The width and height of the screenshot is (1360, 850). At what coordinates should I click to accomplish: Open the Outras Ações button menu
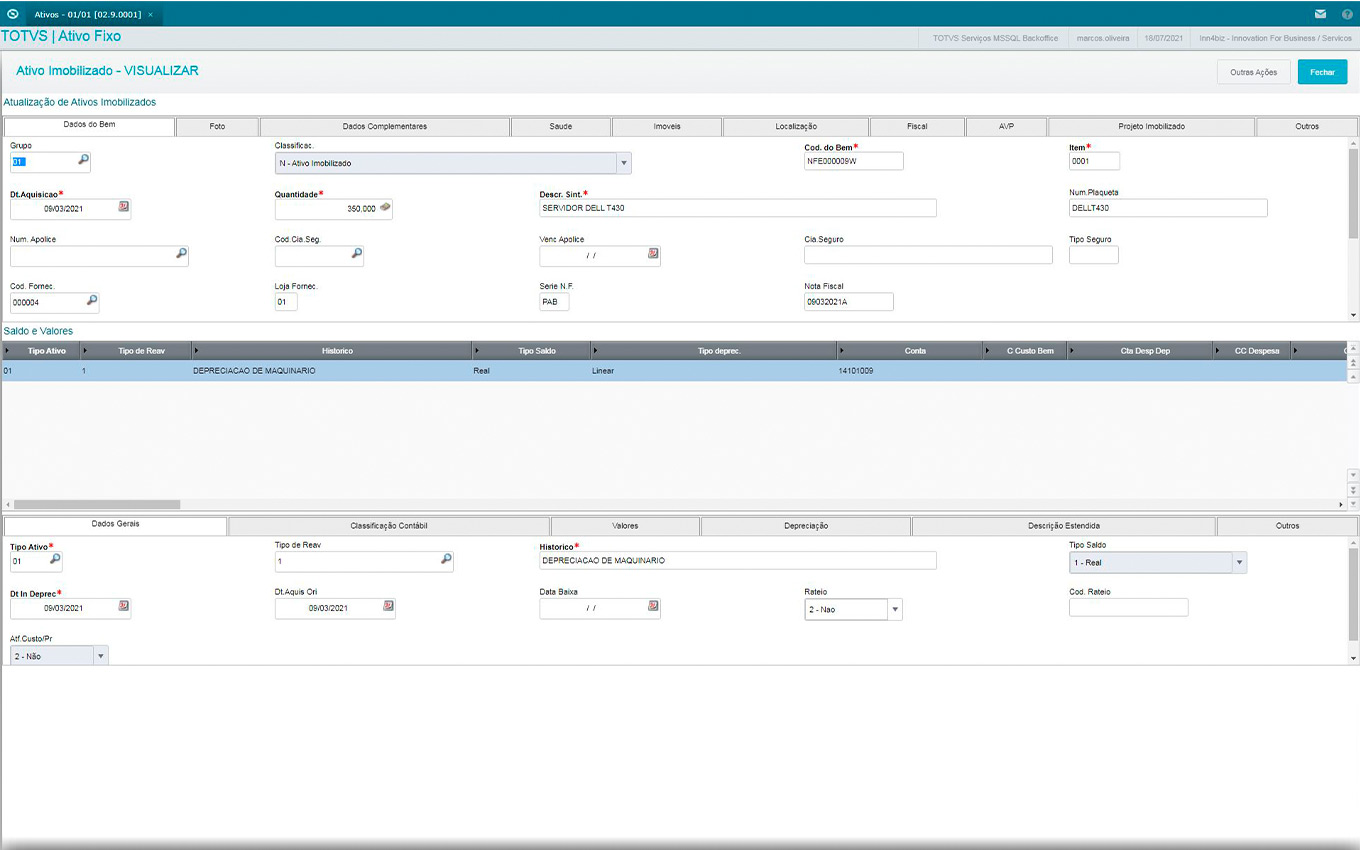(1253, 72)
